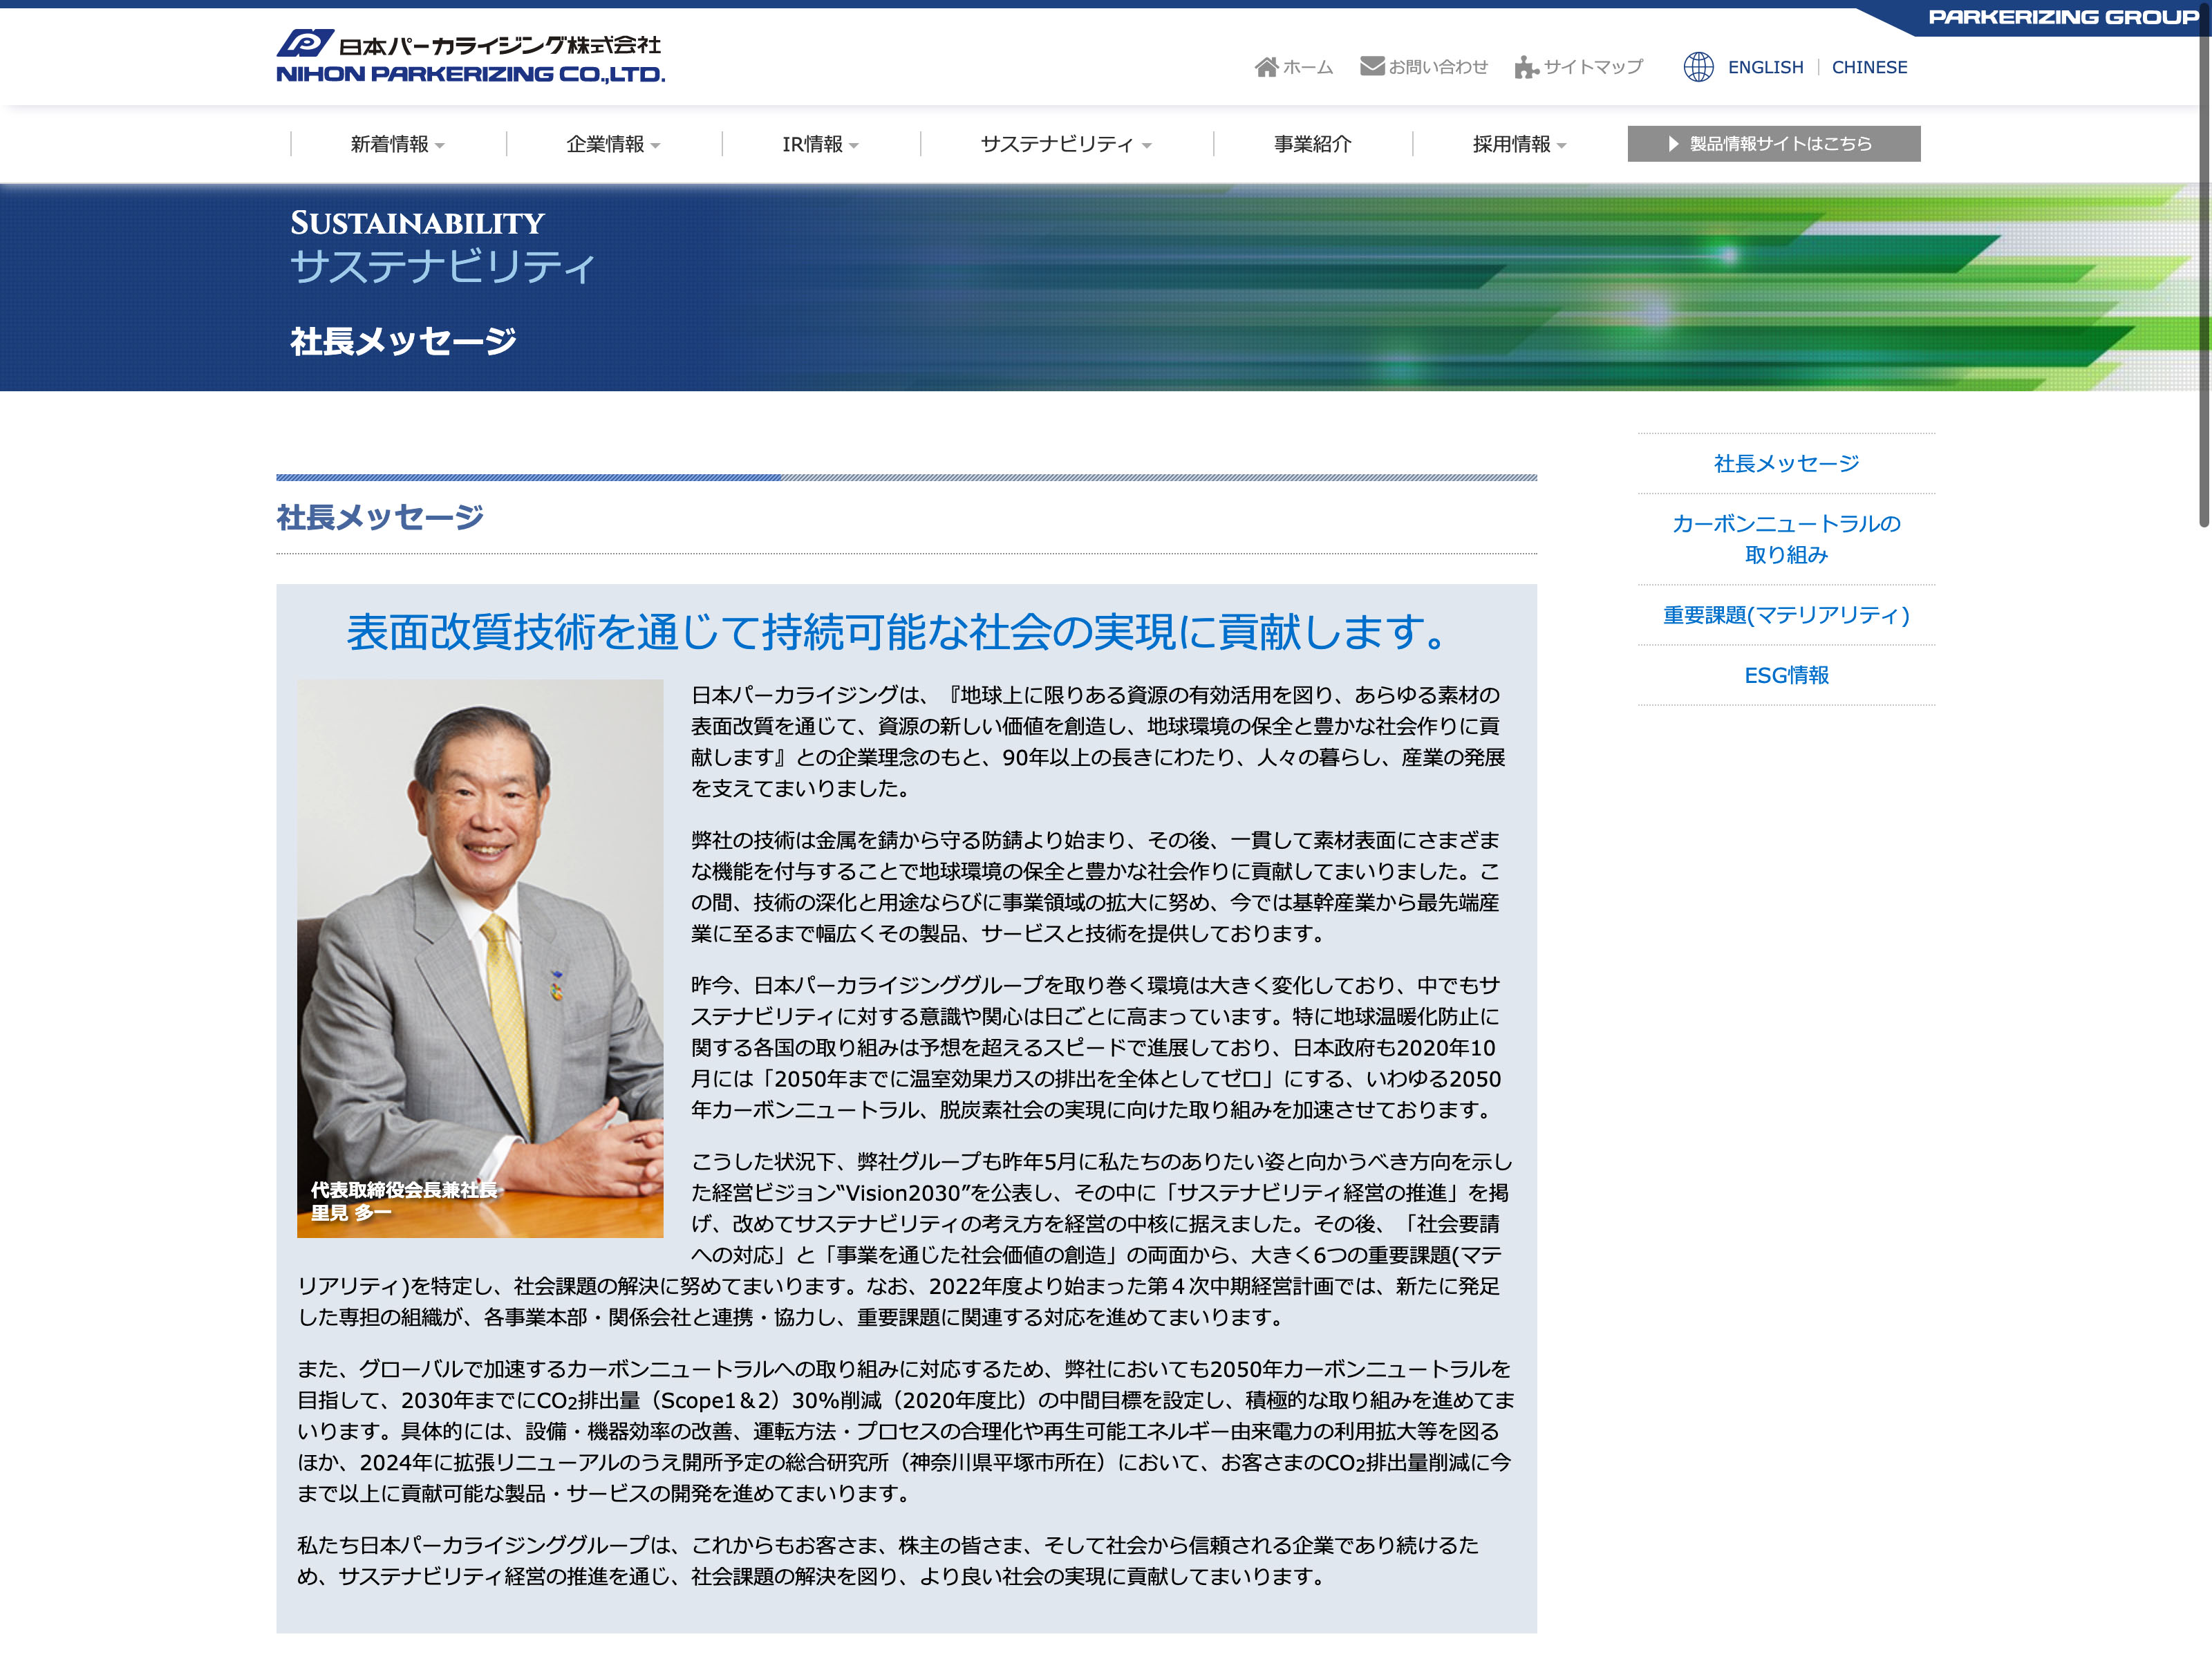Expand the 採用情報 dropdown menu
Image resolution: width=2212 pixels, height=1659 pixels.
click(1519, 144)
